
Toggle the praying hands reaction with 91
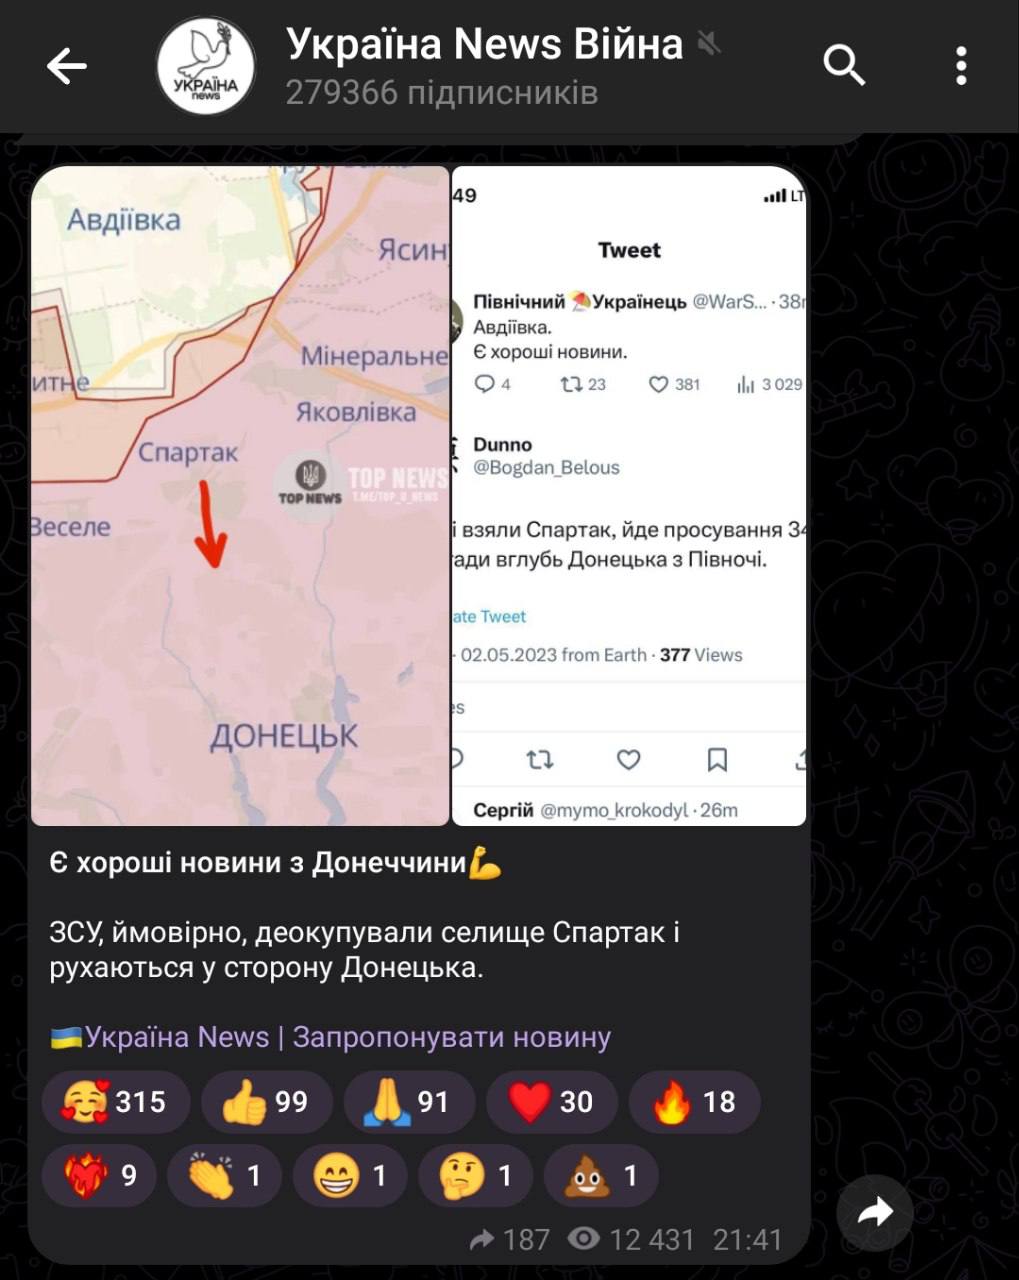pyautogui.click(x=408, y=1102)
